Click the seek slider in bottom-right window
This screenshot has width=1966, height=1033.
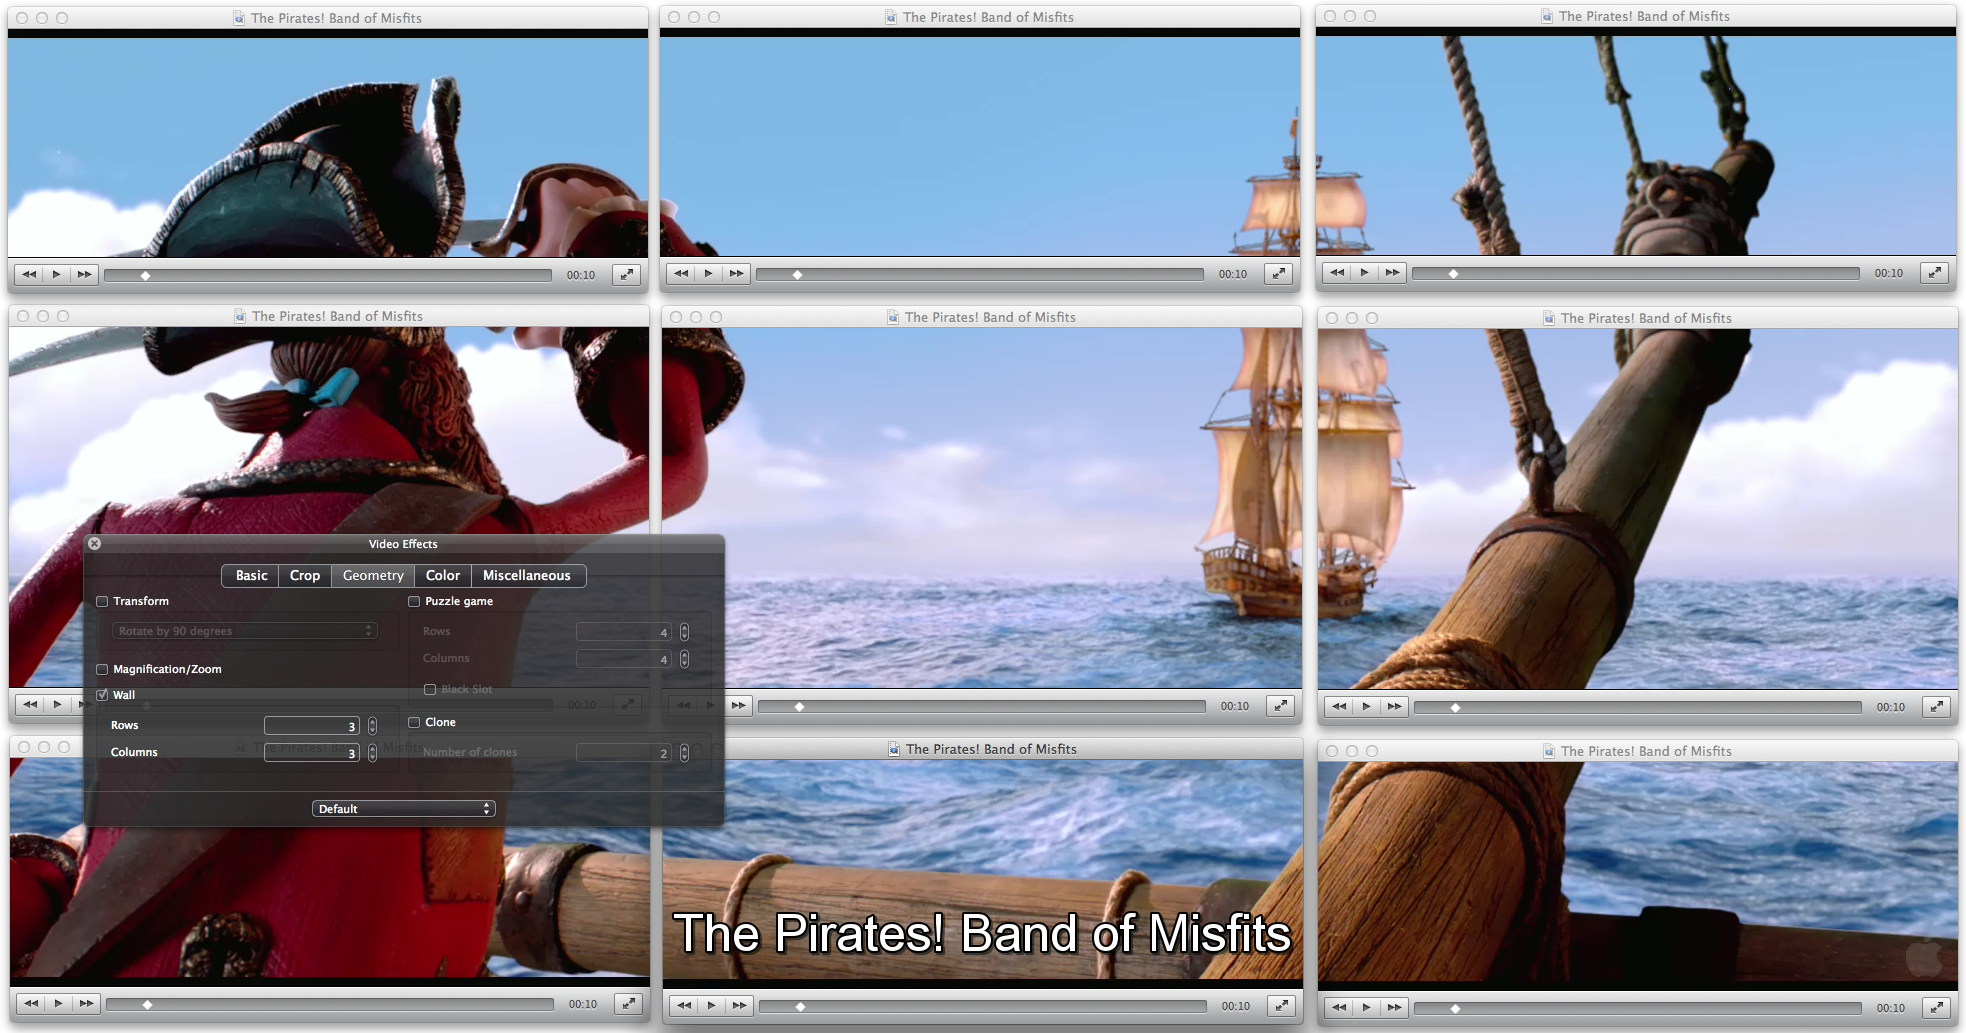[1638, 1008]
